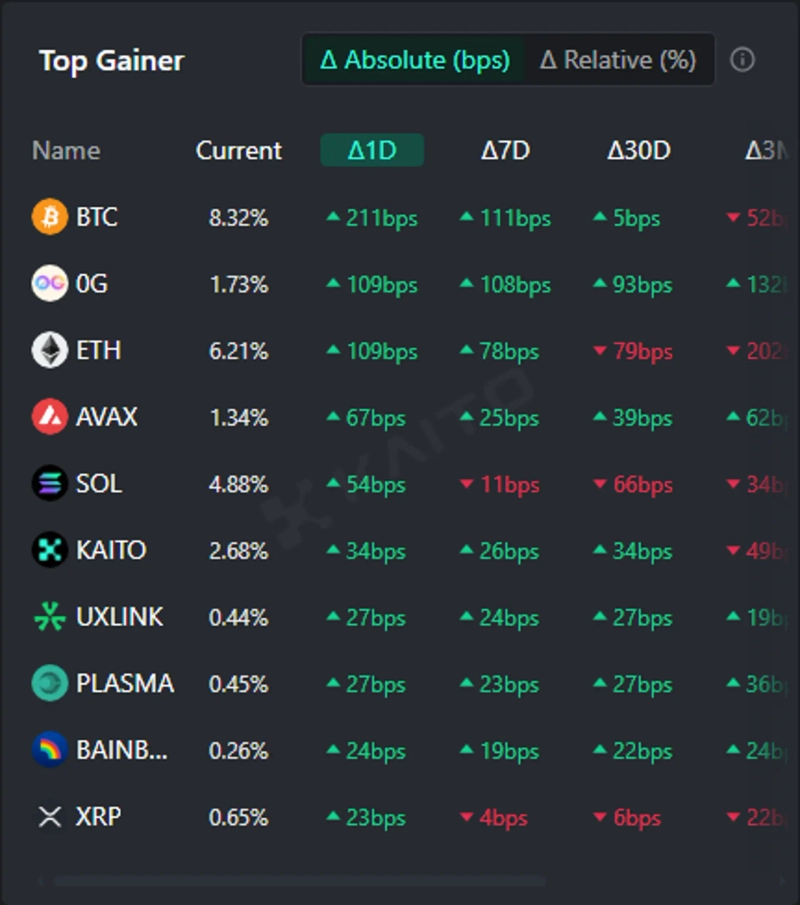Sort by the Current column header
This screenshot has height=905, width=800.
point(239,151)
